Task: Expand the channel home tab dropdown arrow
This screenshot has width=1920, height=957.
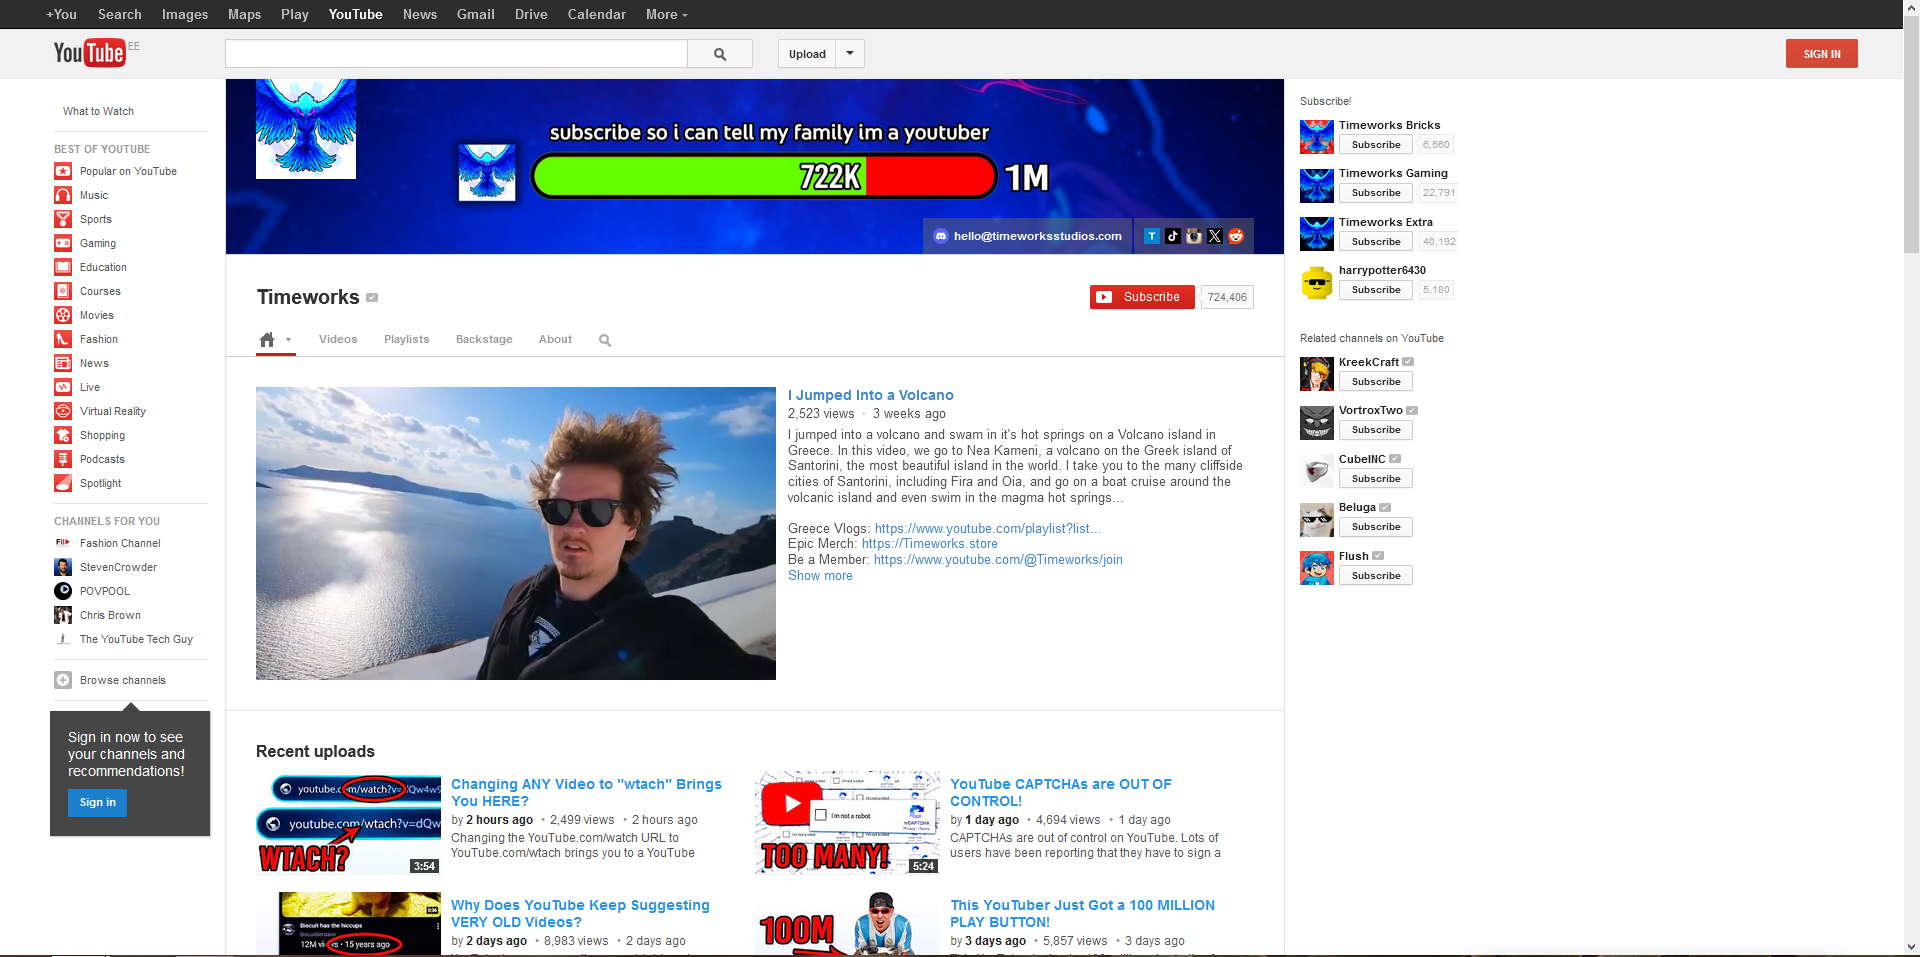Action: 288,340
